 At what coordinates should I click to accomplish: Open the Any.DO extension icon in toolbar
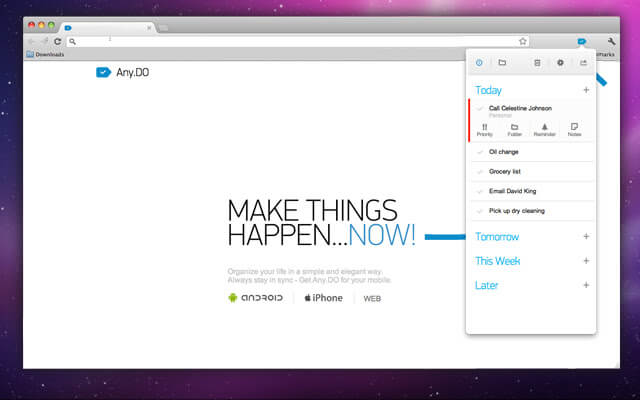(582, 41)
